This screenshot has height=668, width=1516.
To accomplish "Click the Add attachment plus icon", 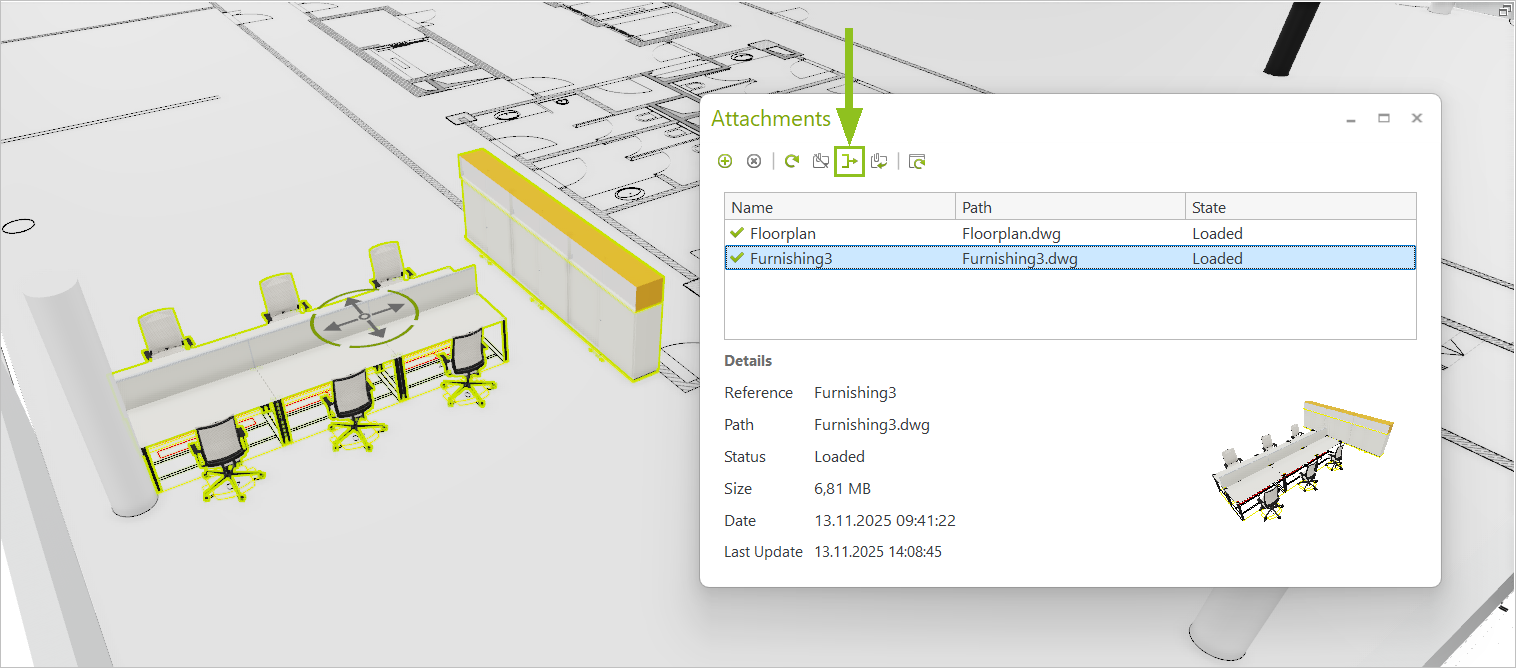I will tap(725, 160).
